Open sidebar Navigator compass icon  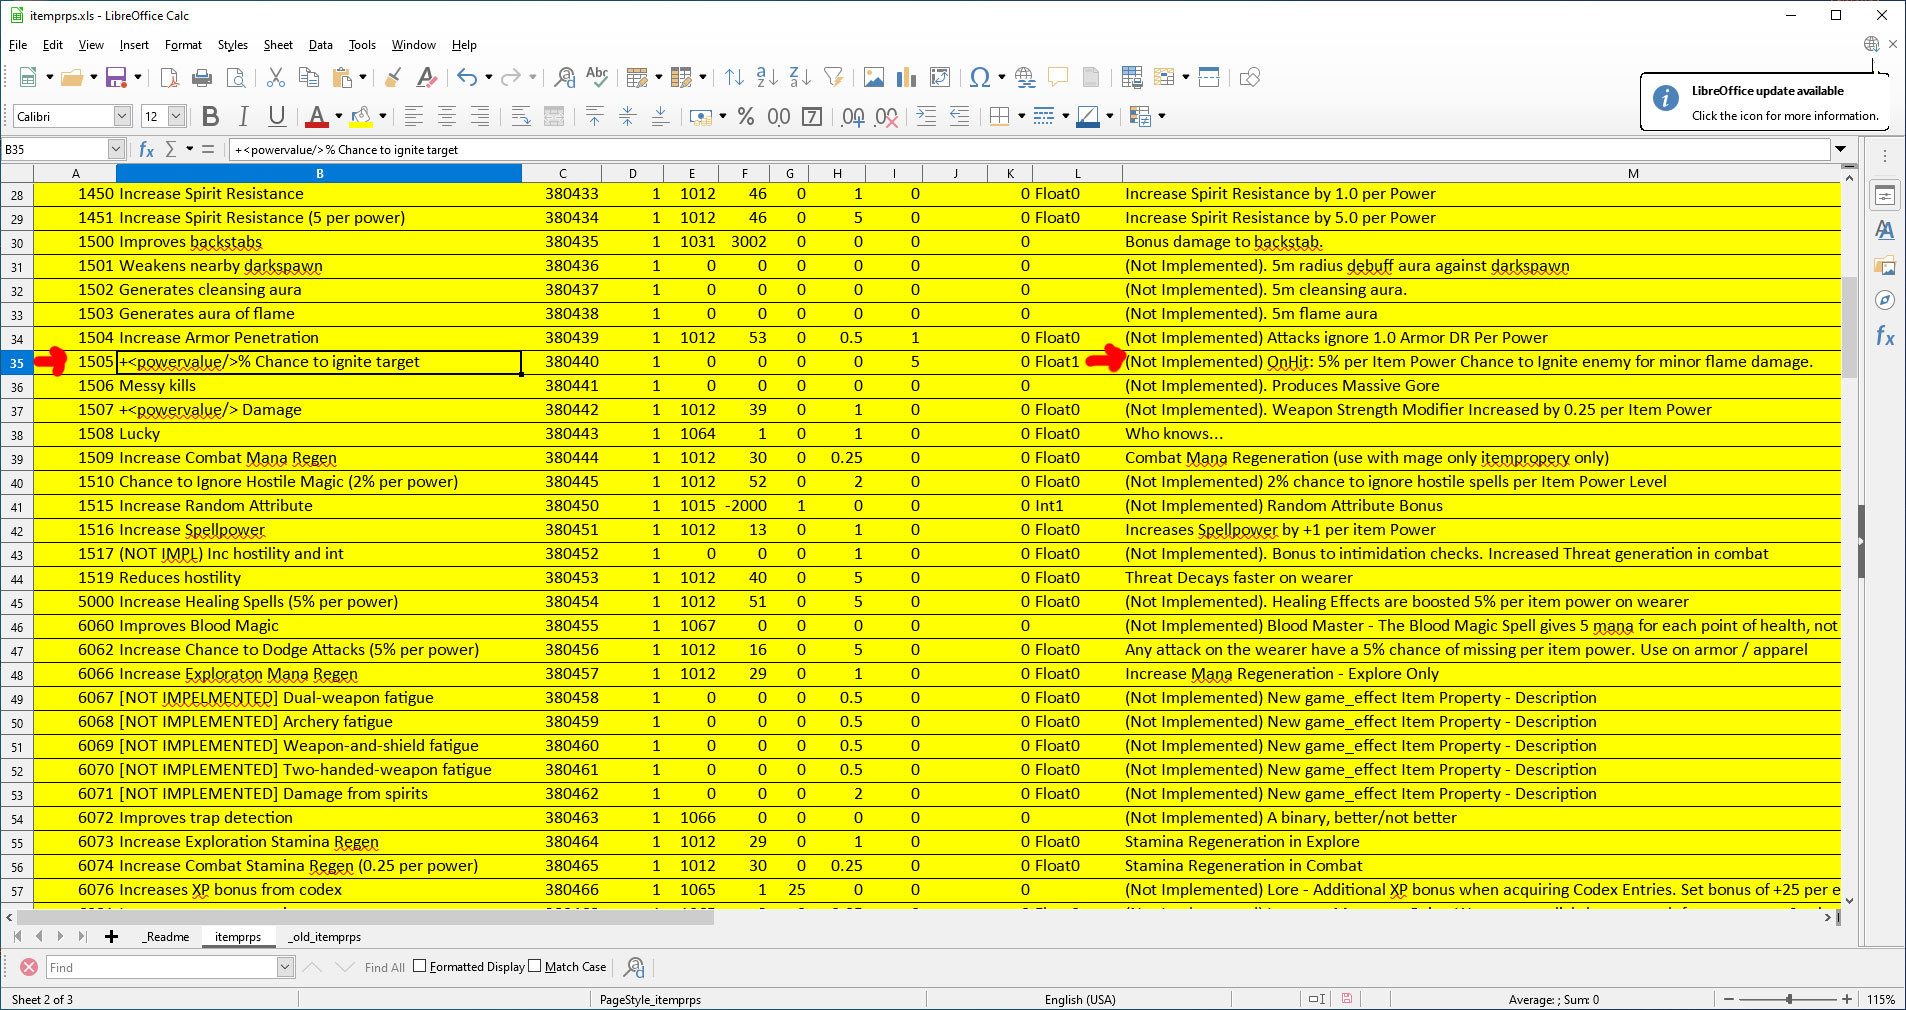point(1884,300)
